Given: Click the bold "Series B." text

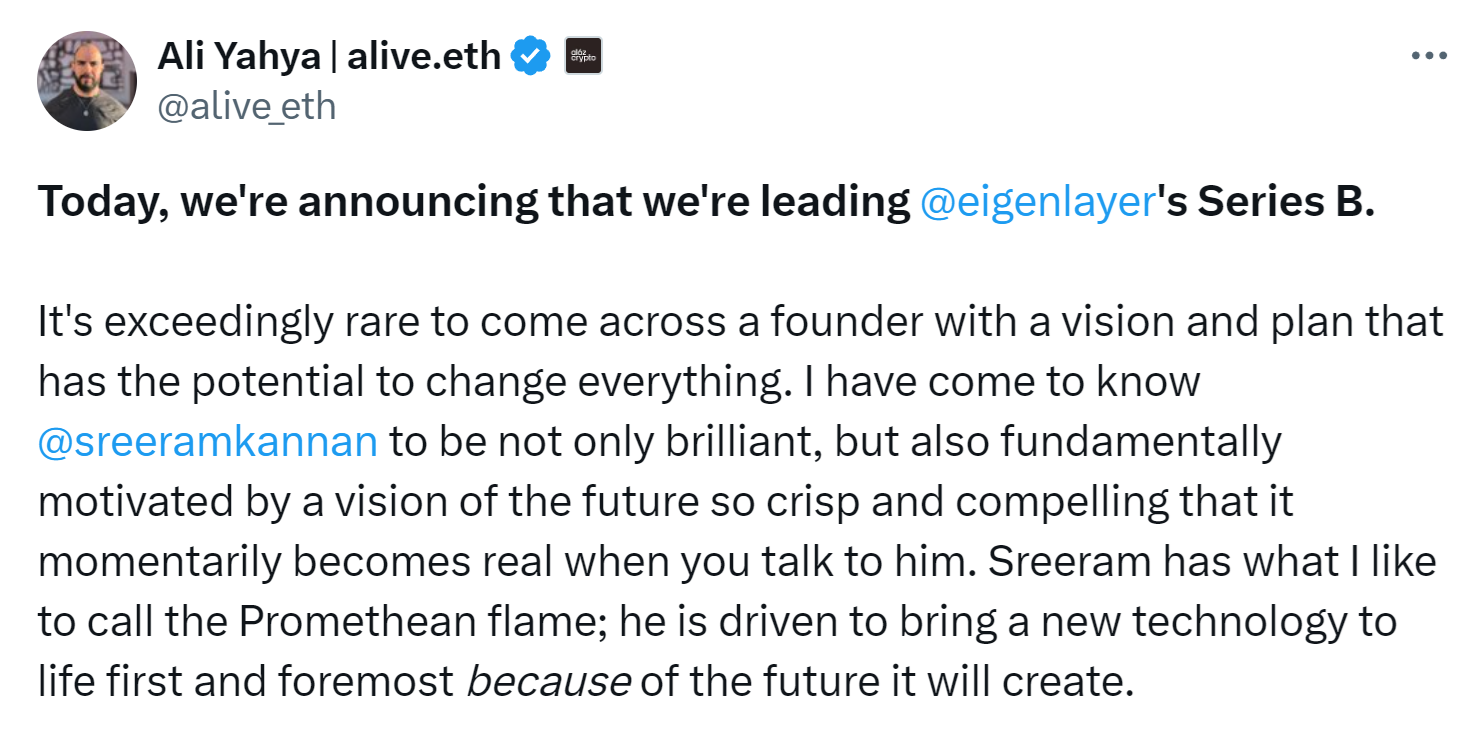Looking at the screenshot, I should tap(1287, 202).
